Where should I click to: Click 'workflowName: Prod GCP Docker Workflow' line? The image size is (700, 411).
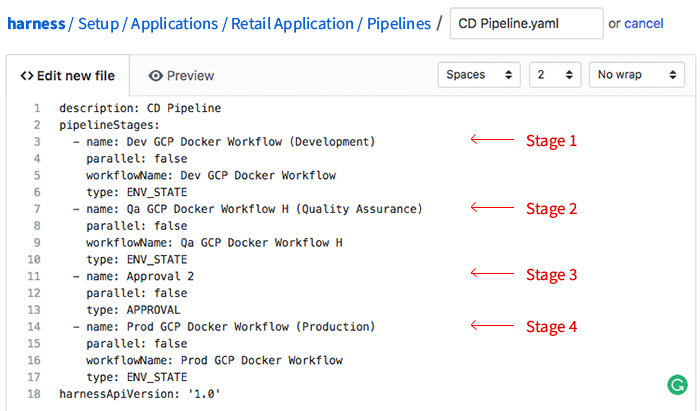(x=214, y=360)
